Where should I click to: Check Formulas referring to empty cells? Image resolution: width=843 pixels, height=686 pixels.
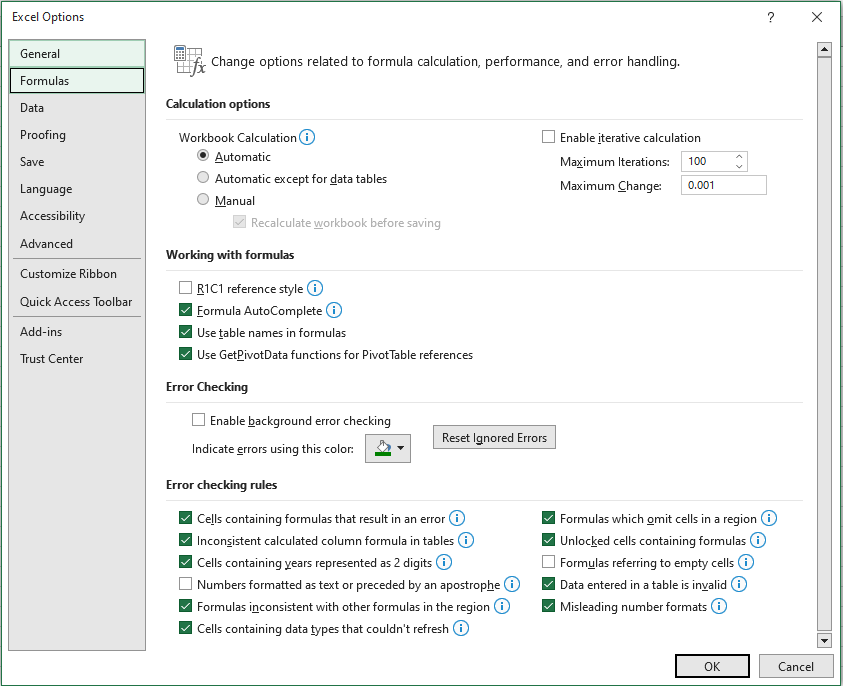548,562
